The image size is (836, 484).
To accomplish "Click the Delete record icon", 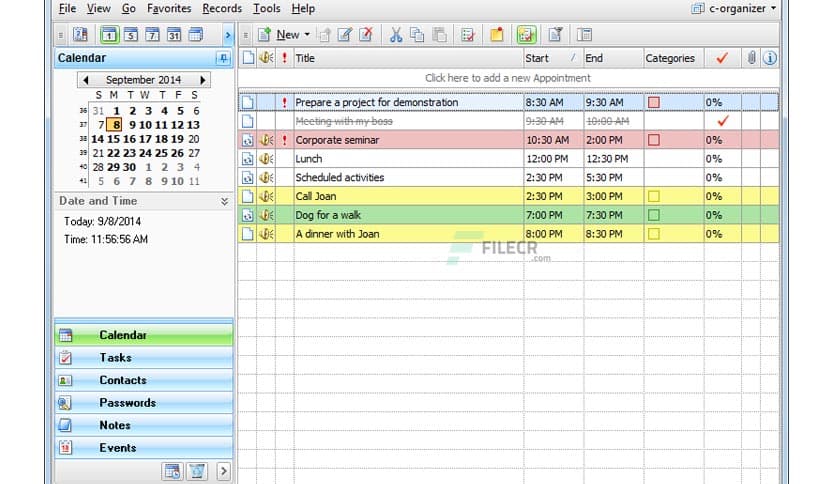I will pyautogui.click(x=366, y=35).
